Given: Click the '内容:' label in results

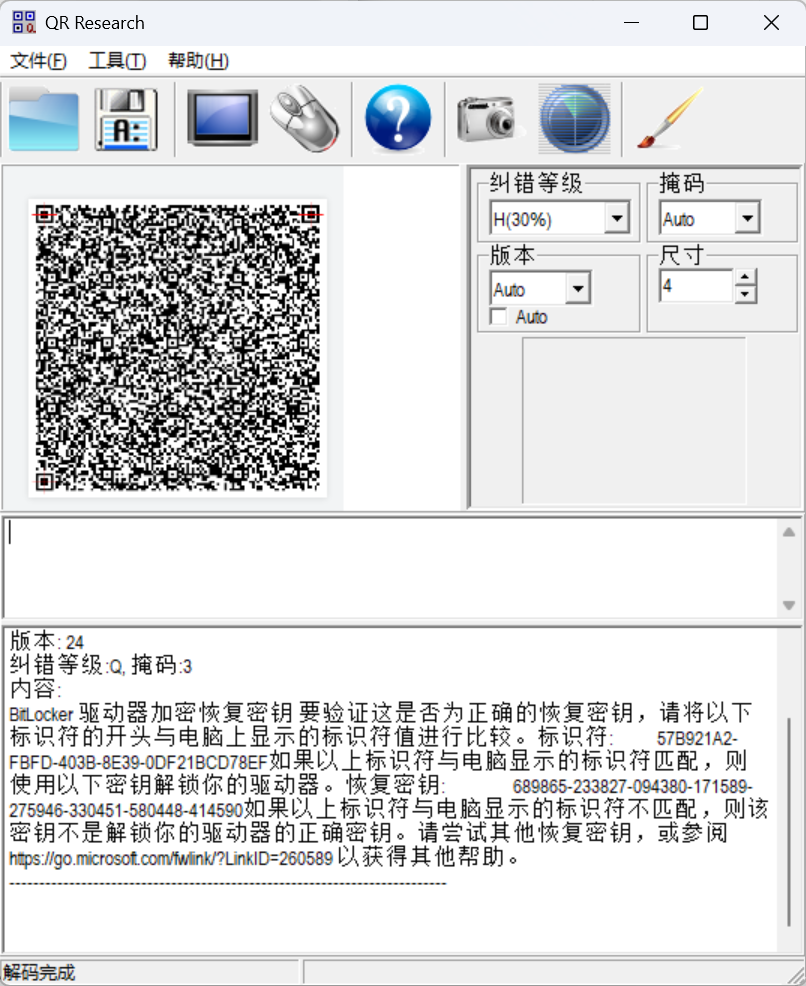Looking at the screenshot, I should click(35, 689).
